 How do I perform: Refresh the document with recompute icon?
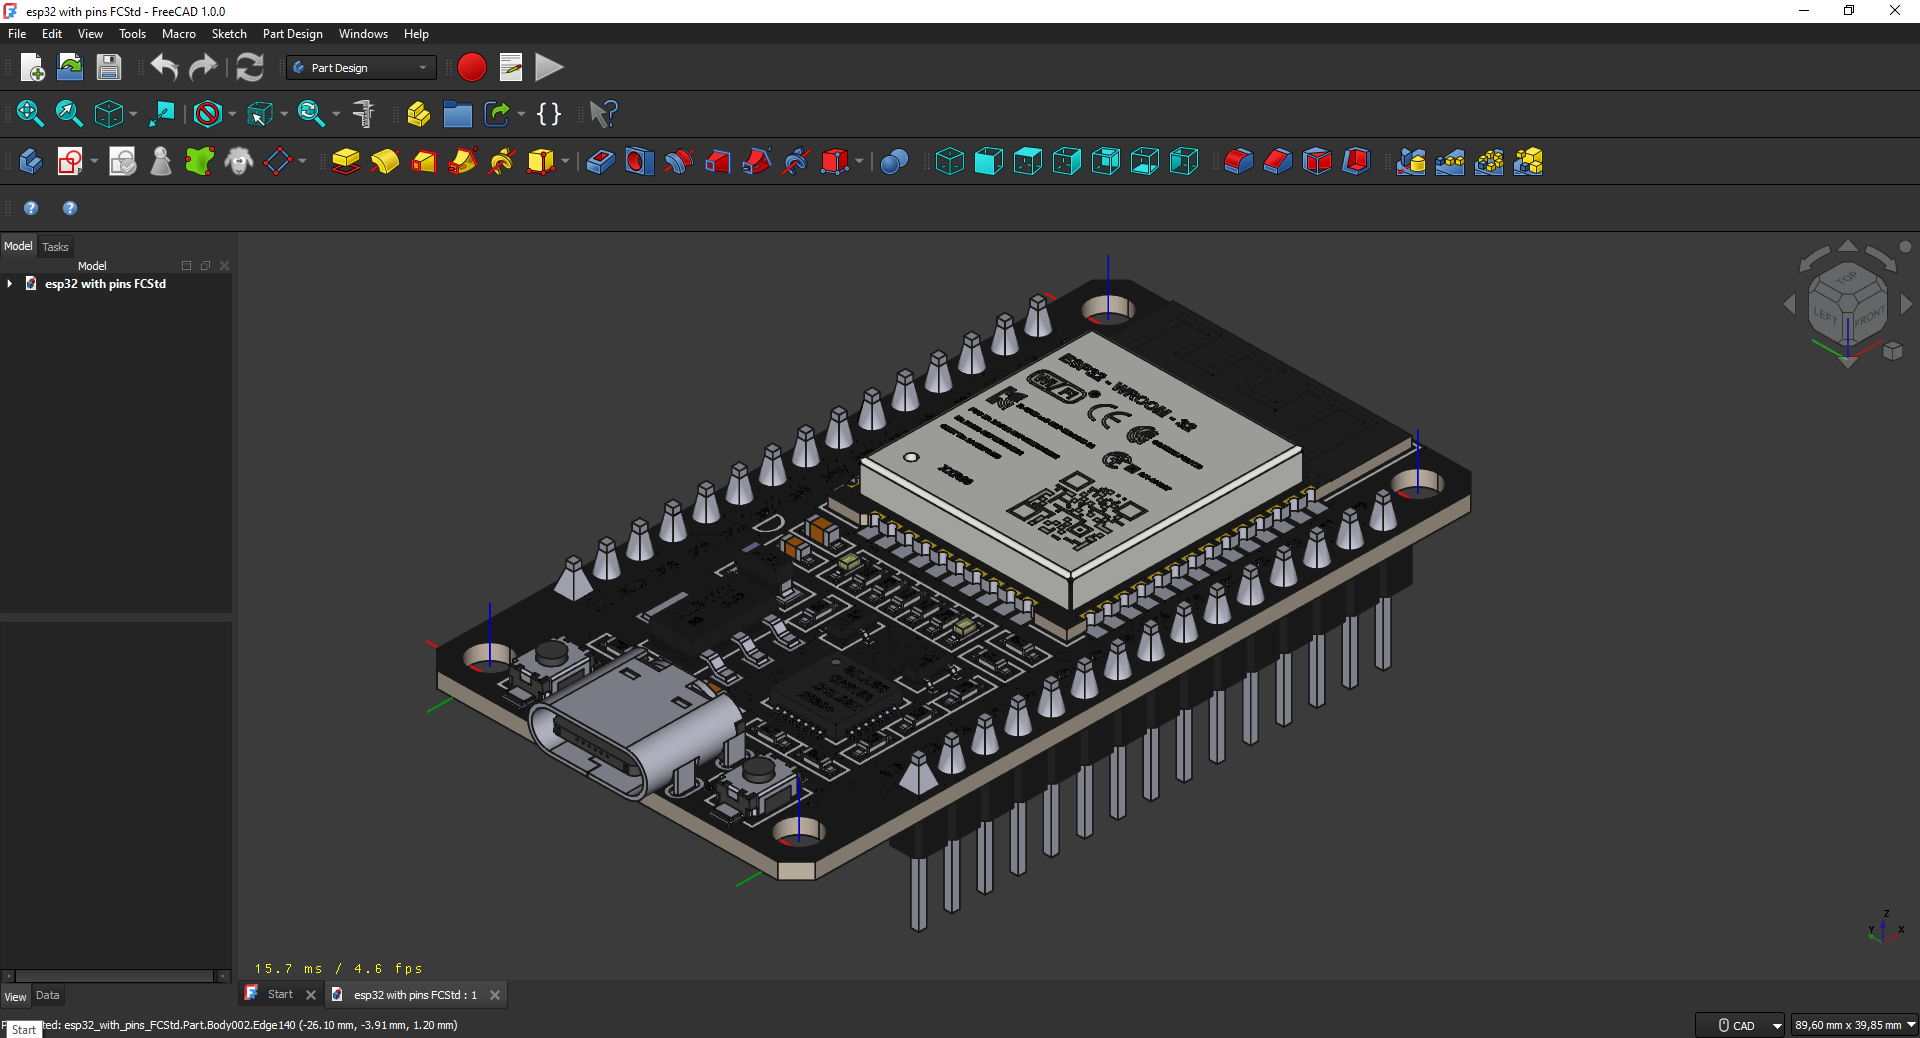click(250, 67)
